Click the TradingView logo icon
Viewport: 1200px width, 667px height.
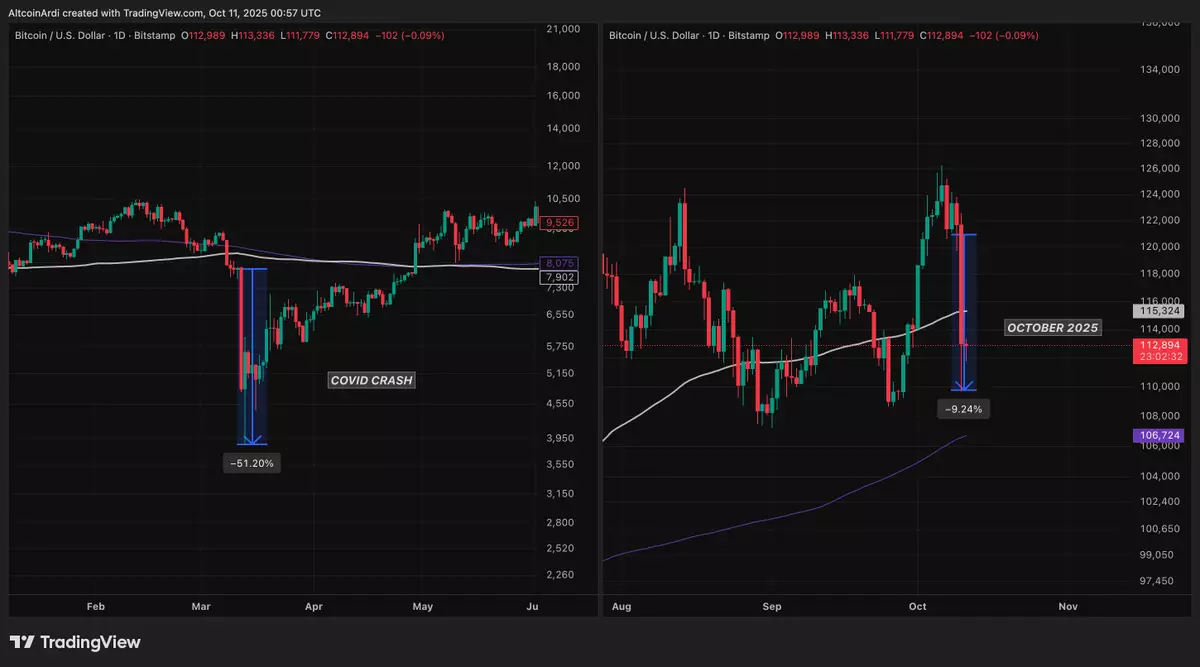point(22,642)
